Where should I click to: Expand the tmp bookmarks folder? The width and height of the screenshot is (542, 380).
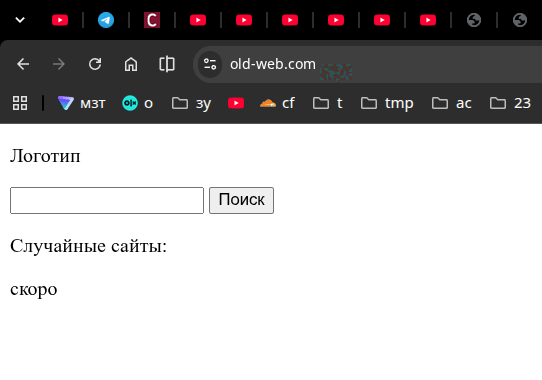pos(387,103)
